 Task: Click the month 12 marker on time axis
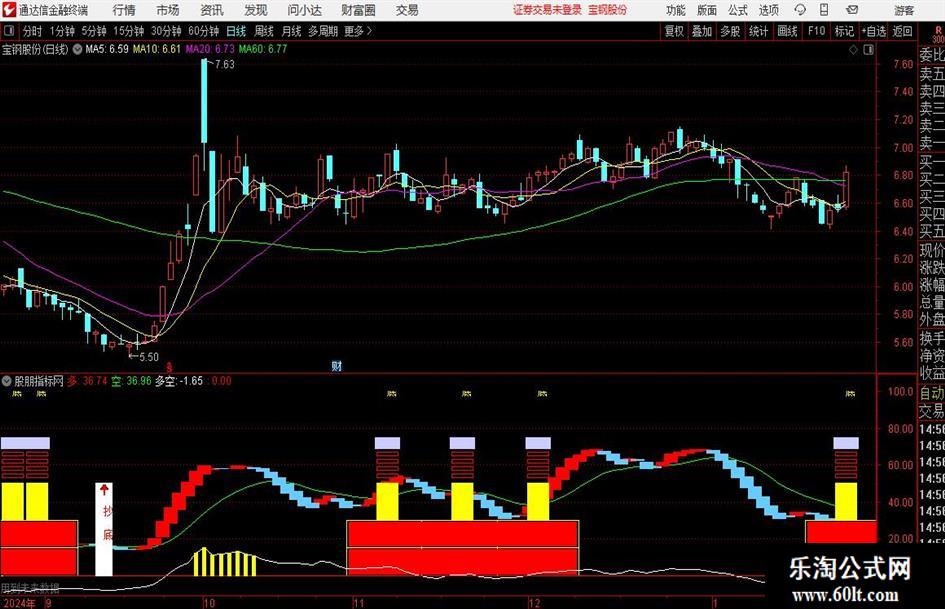click(x=535, y=603)
